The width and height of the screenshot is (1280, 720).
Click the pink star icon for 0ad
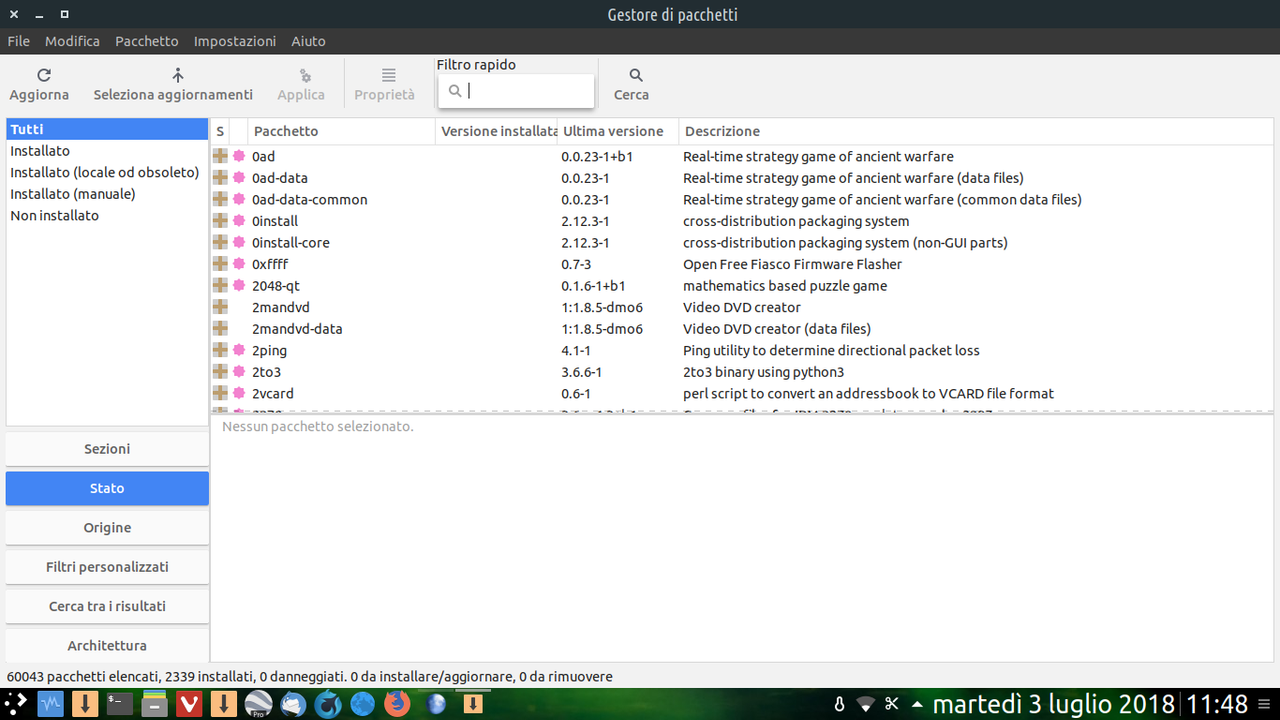[x=239, y=156]
